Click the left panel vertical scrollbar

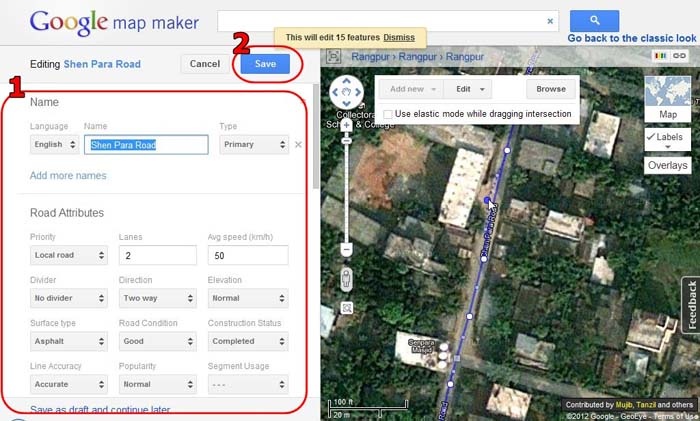click(x=316, y=136)
